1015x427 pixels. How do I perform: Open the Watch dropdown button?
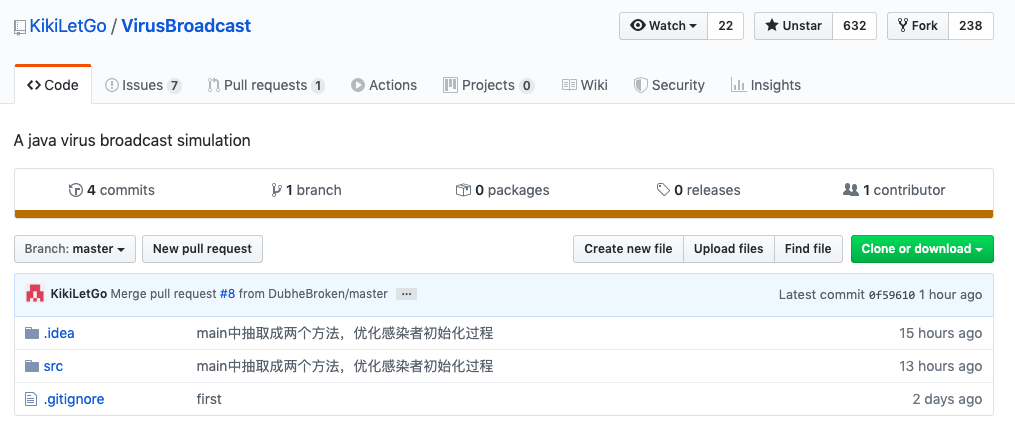[664, 26]
